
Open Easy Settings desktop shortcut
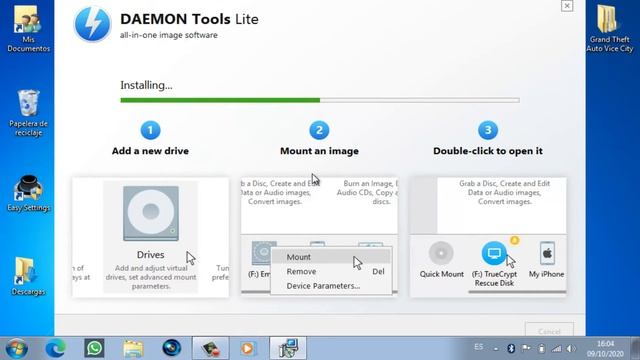tap(28, 193)
